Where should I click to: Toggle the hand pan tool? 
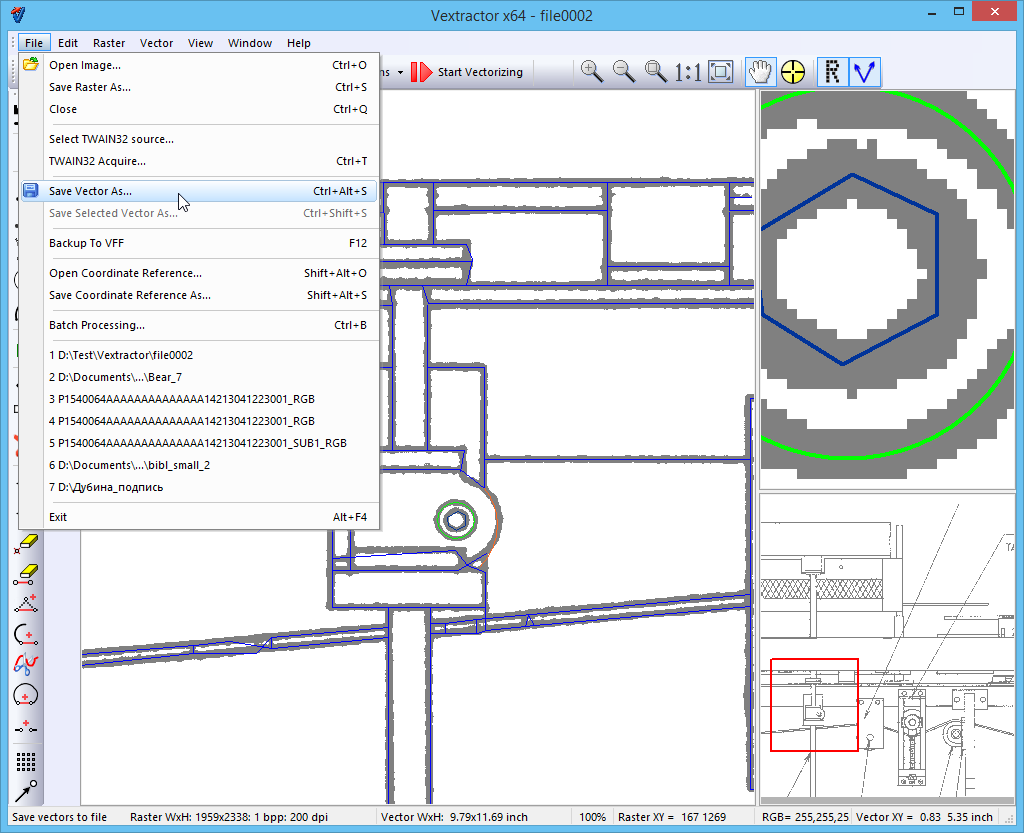pyautogui.click(x=760, y=71)
